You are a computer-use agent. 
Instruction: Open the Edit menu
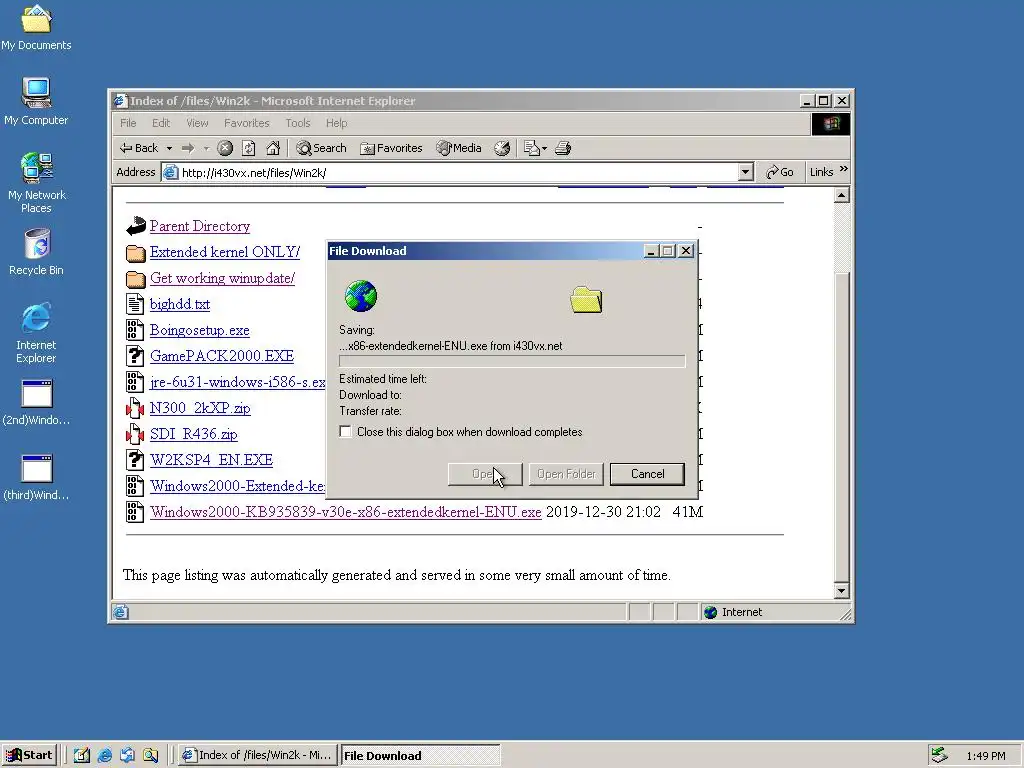pos(161,123)
